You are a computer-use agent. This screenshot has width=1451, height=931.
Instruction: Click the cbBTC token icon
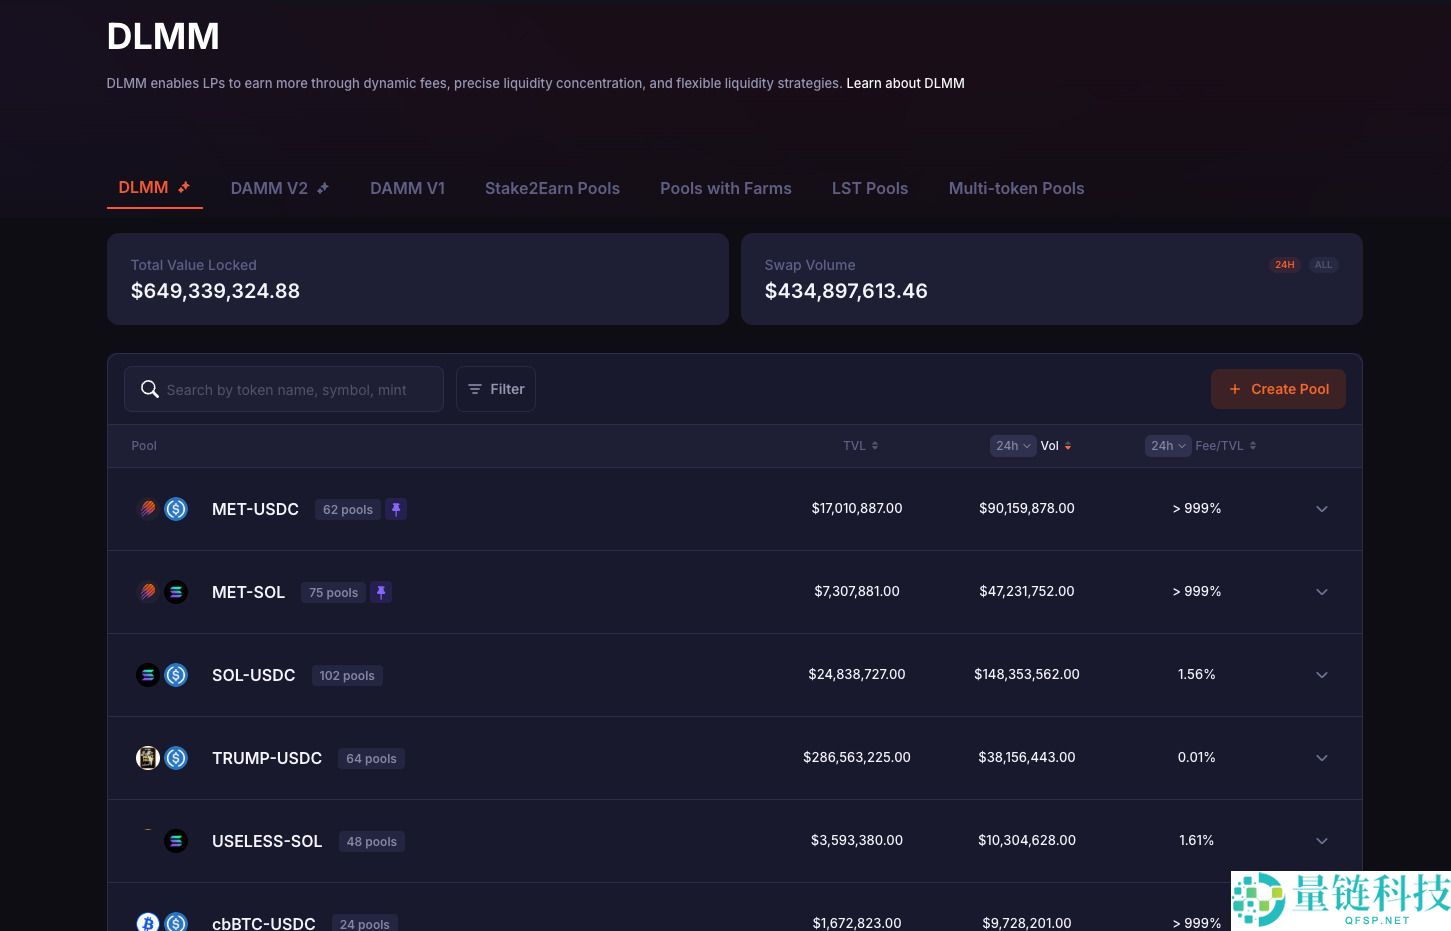(148, 922)
